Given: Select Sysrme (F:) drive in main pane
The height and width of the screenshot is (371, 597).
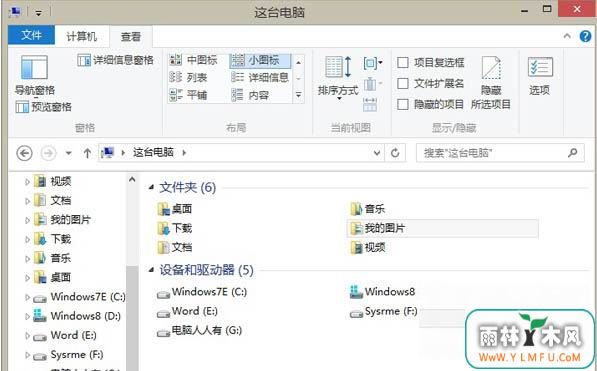Looking at the screenshot, I should point(384,312).
